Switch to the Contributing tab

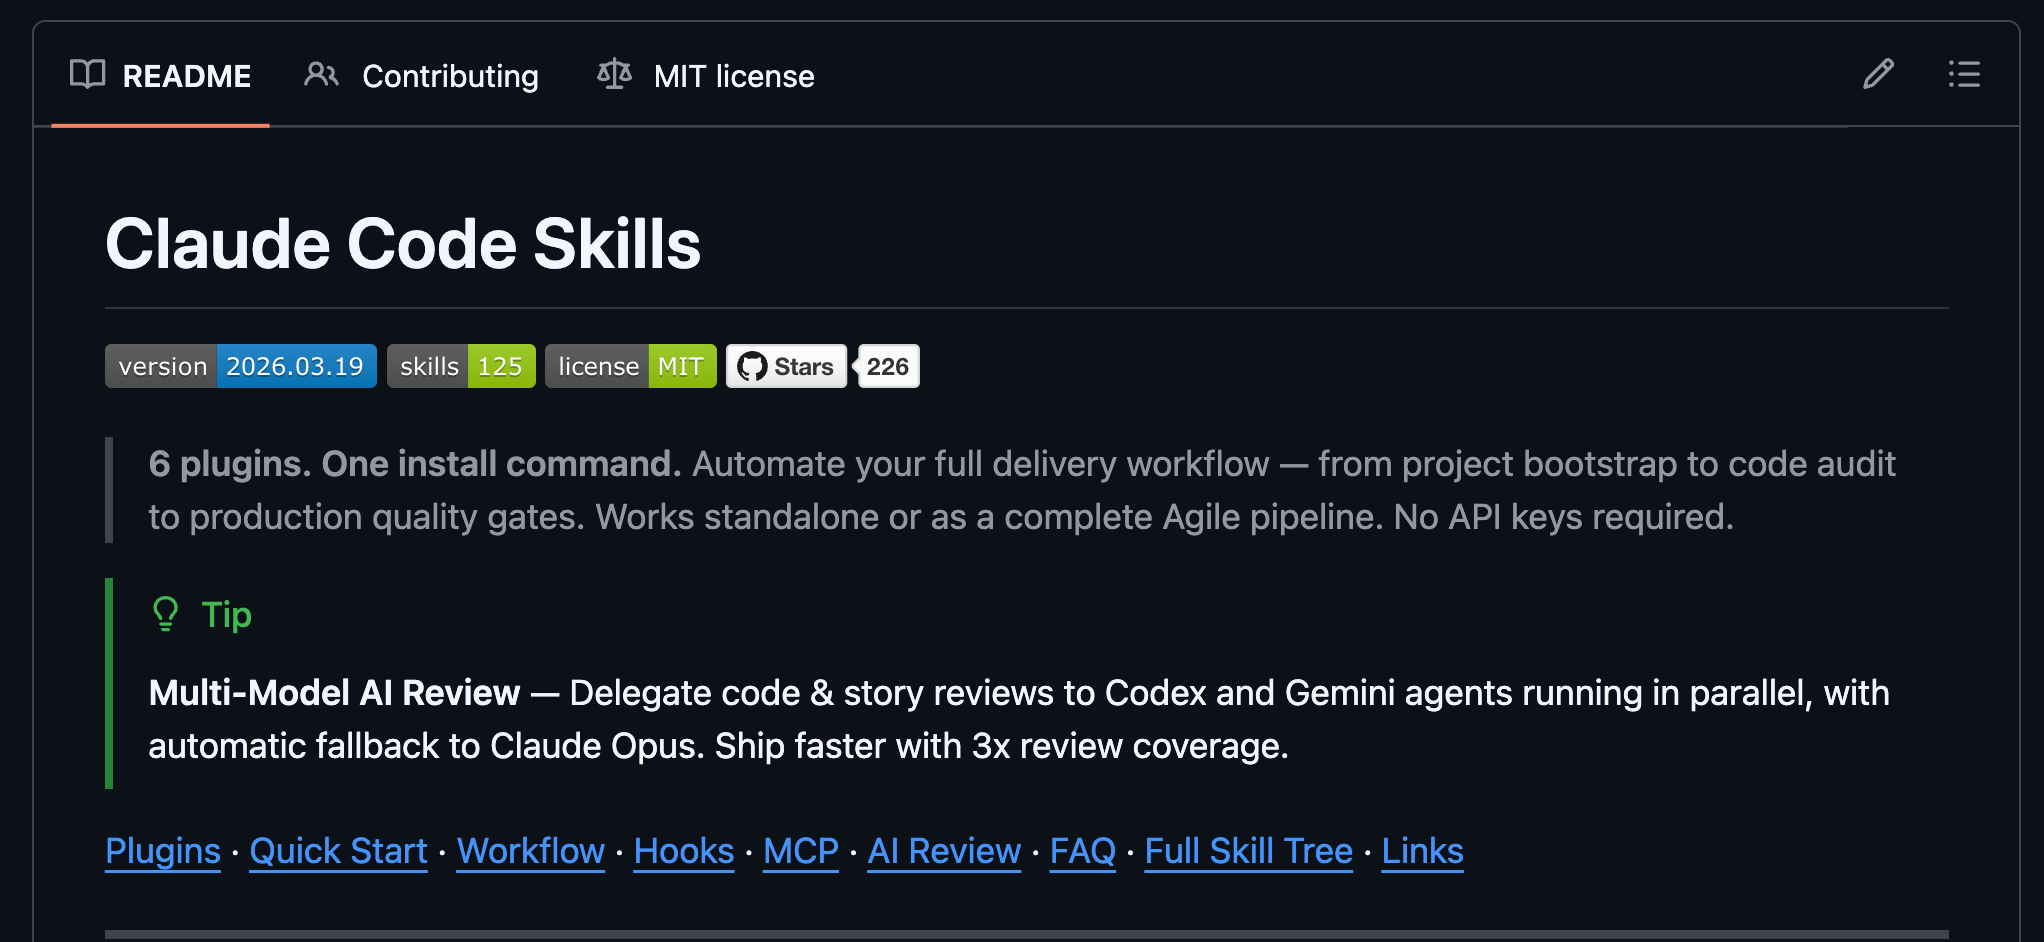tap(421, 76)
